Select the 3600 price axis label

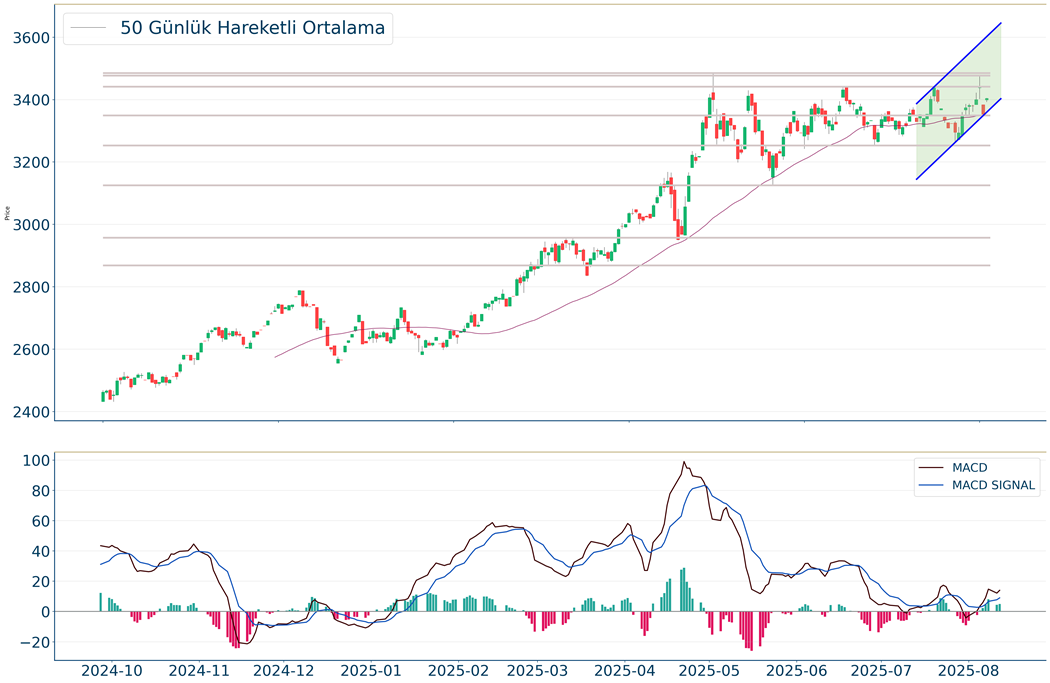click(x=31, y=37)
